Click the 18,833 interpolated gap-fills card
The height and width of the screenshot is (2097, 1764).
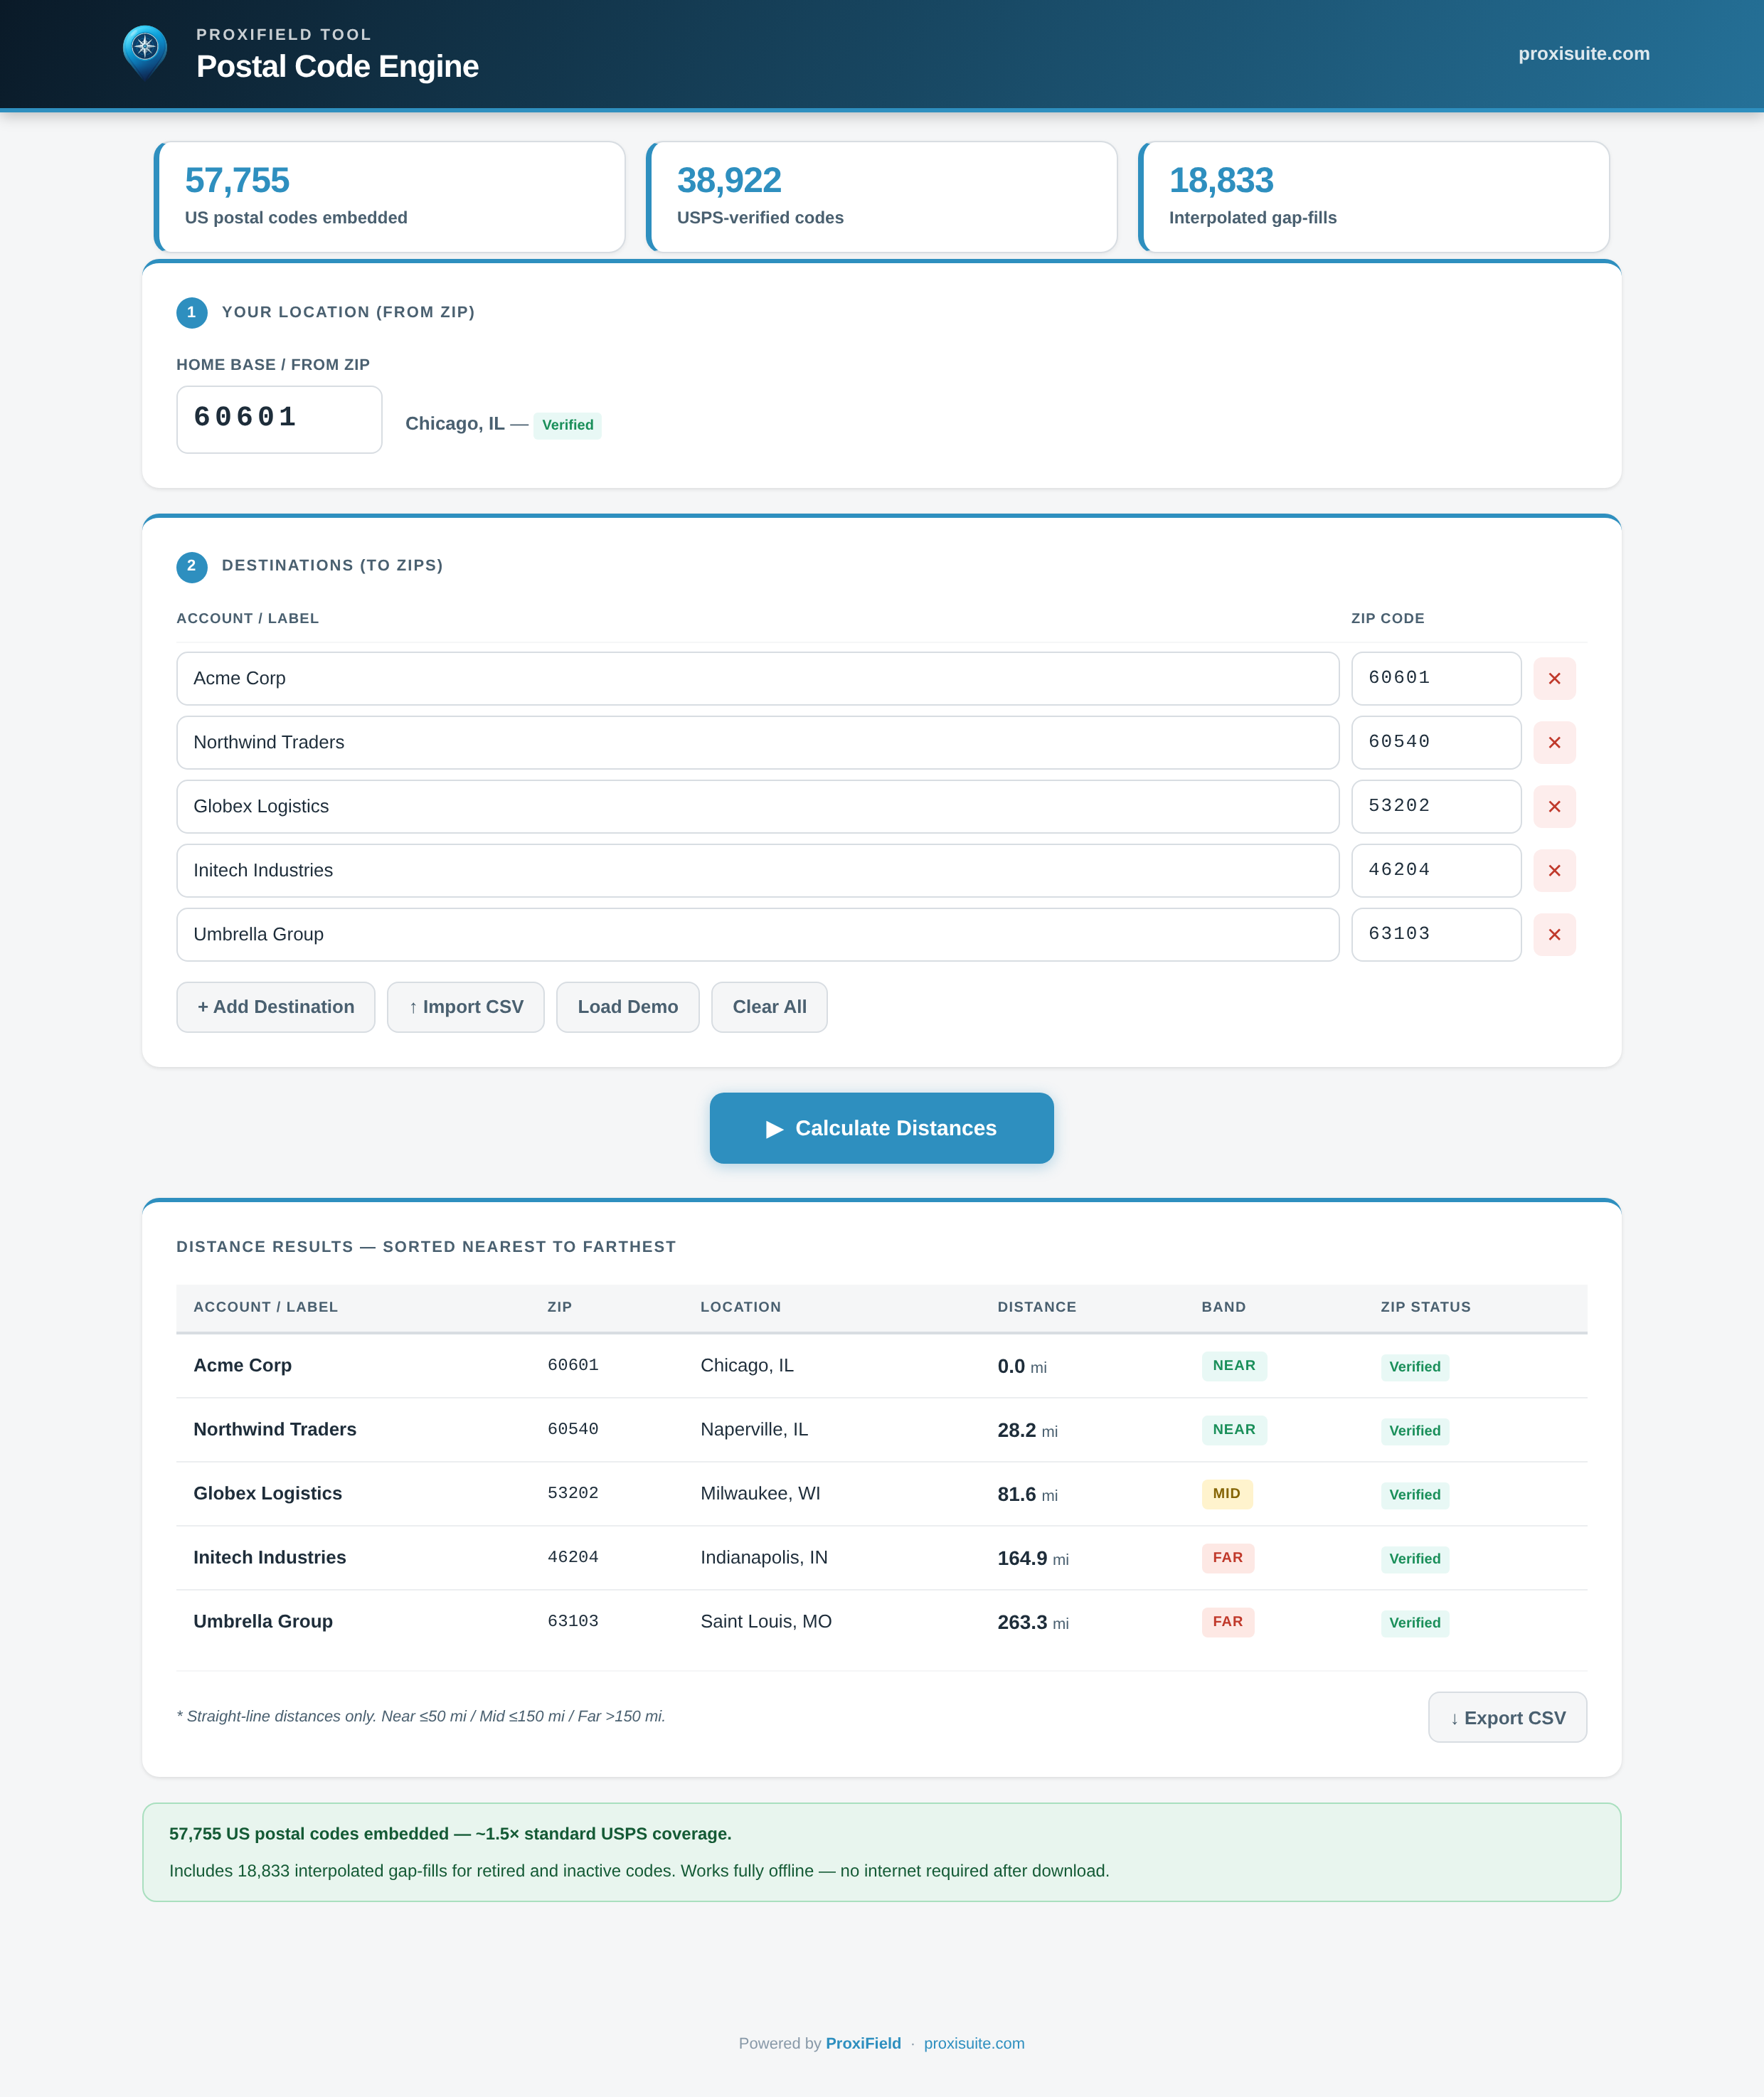1374,197
